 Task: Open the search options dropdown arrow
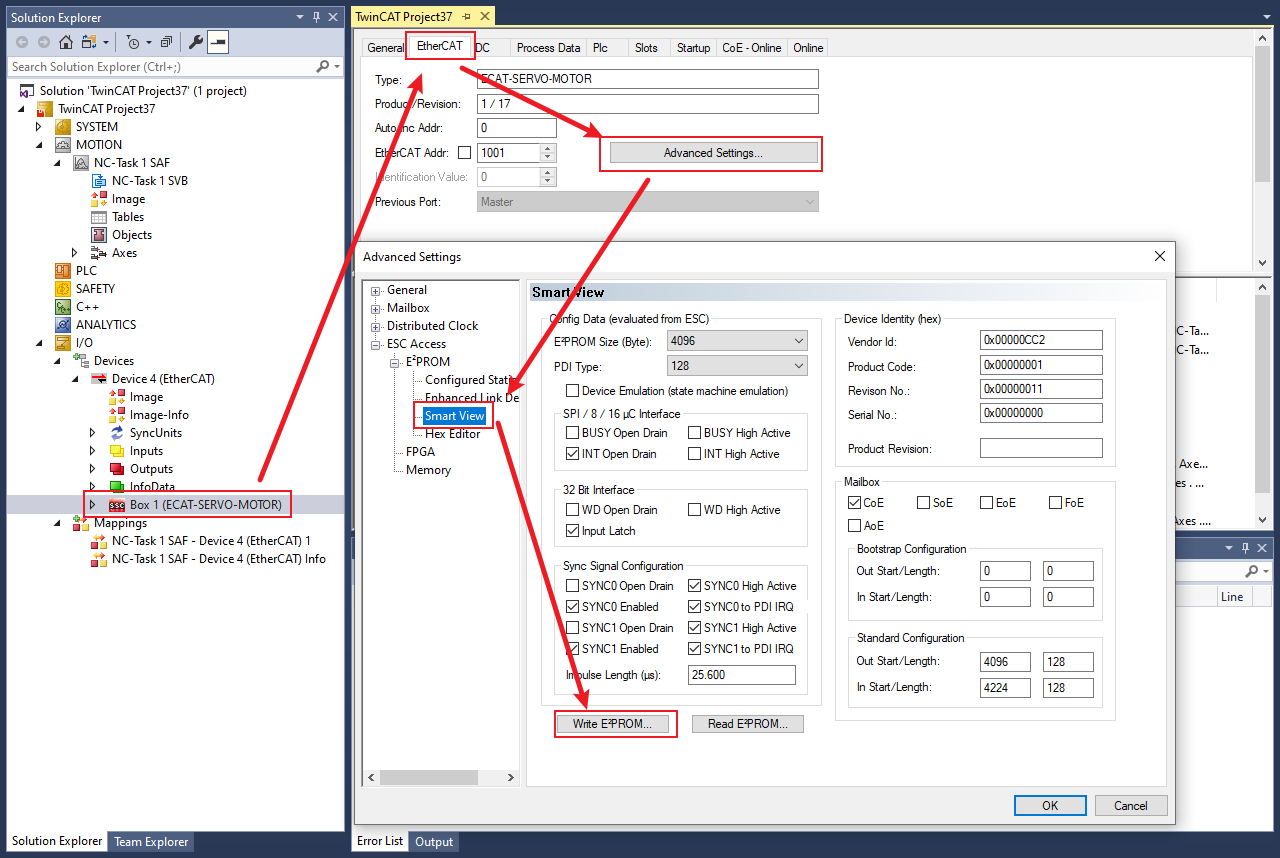(x=336, y=66)
